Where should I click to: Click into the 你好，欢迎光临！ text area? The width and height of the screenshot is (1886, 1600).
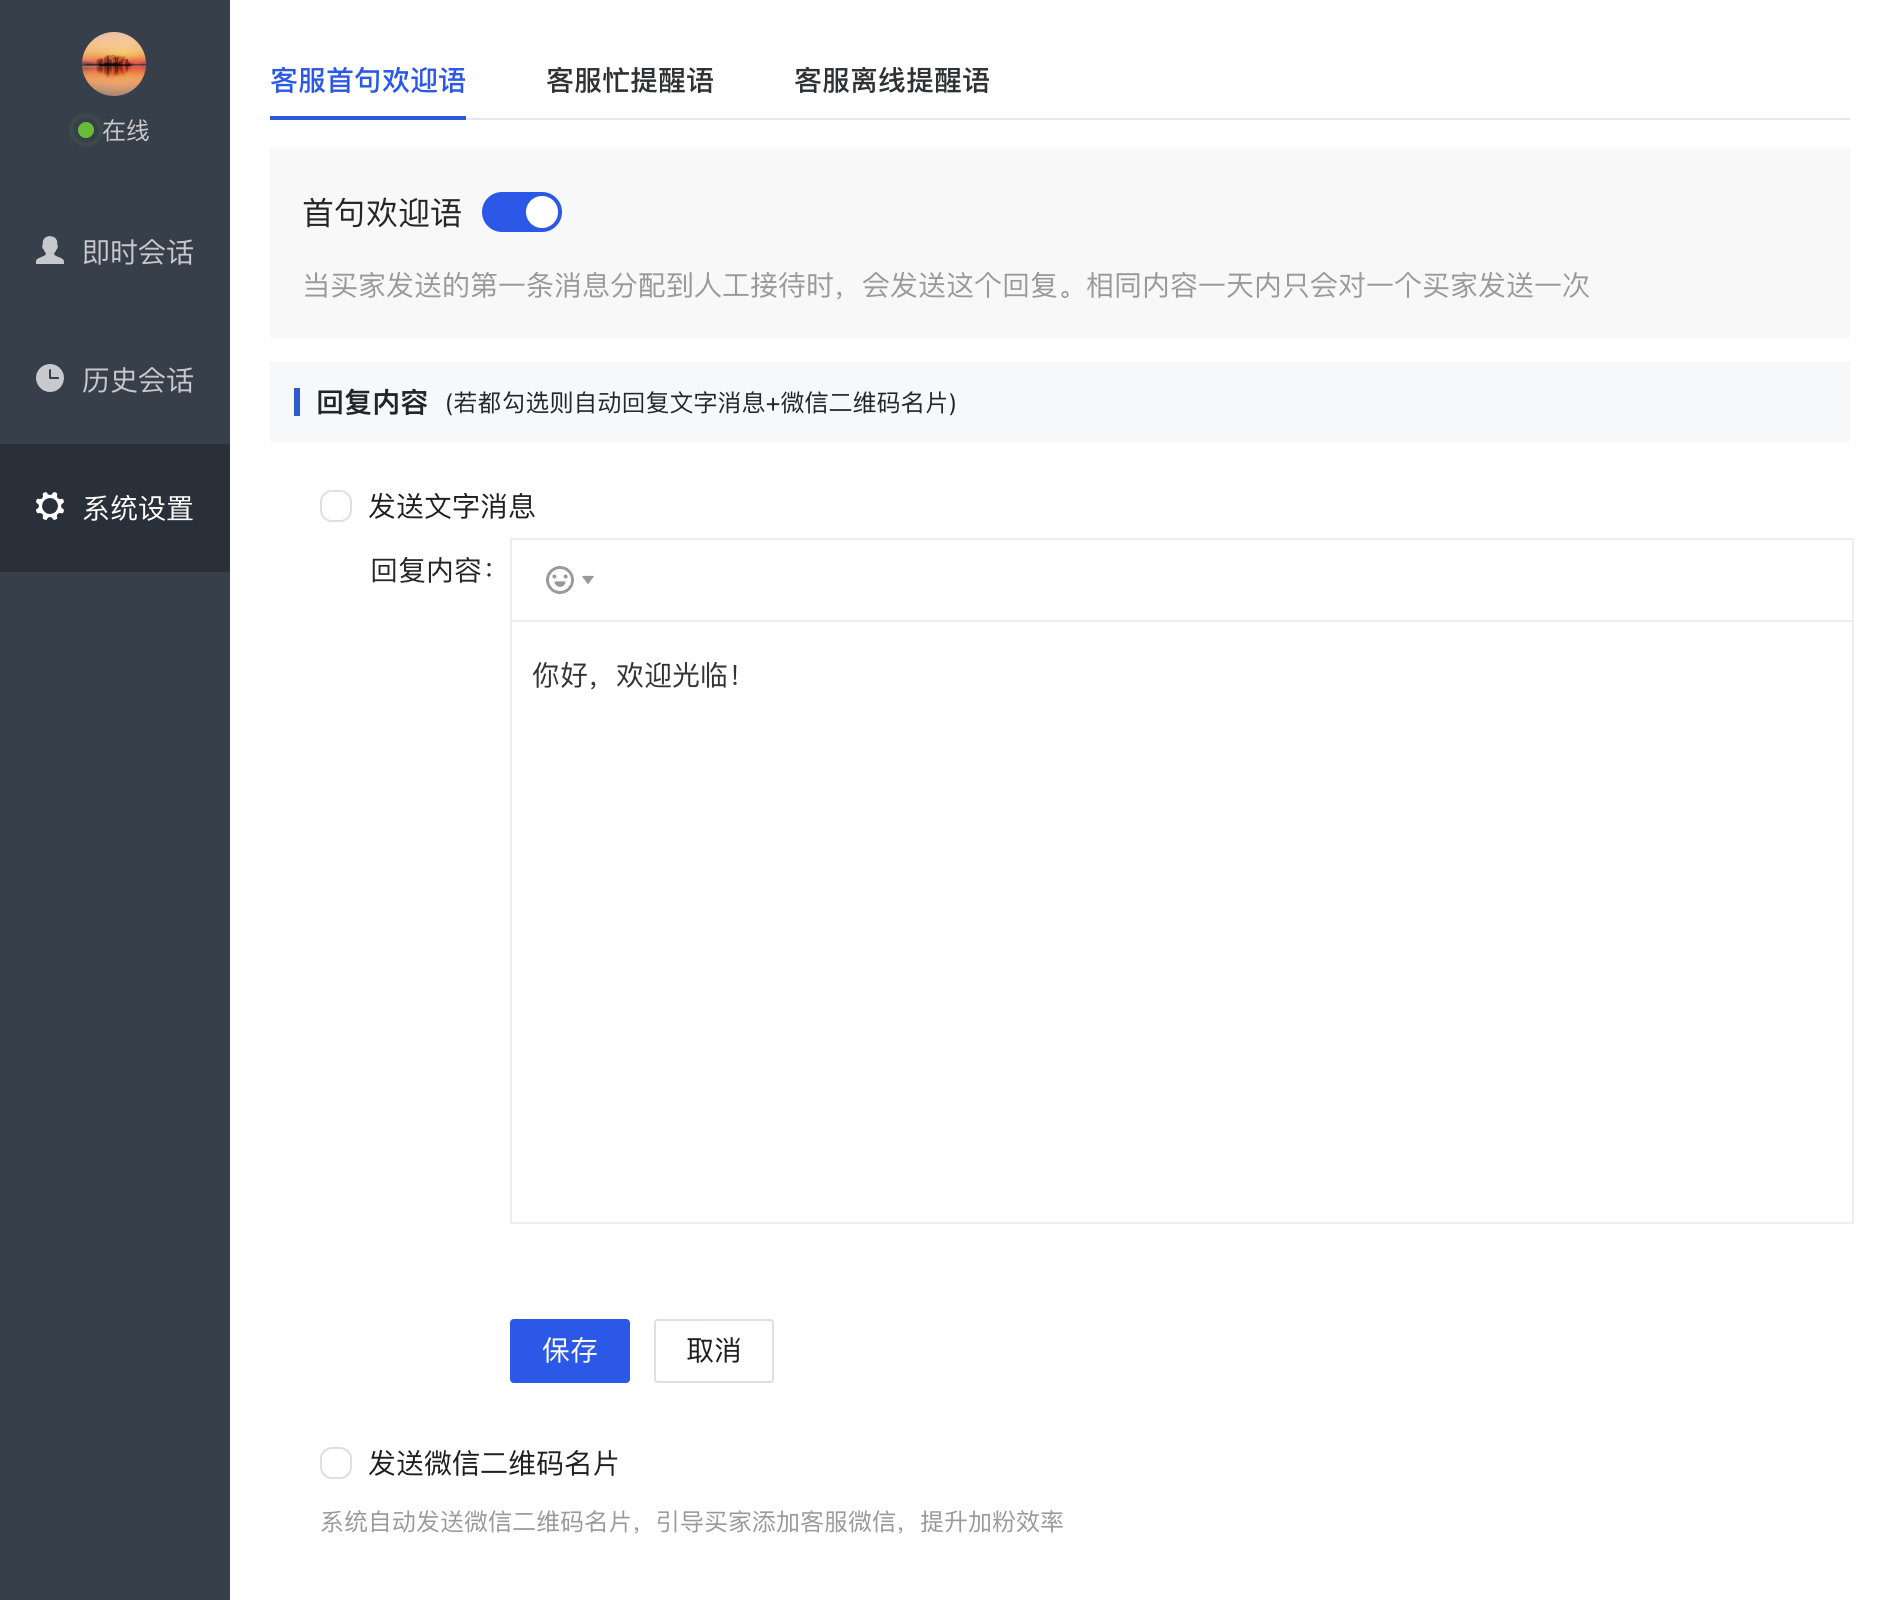coord(1182,922)
